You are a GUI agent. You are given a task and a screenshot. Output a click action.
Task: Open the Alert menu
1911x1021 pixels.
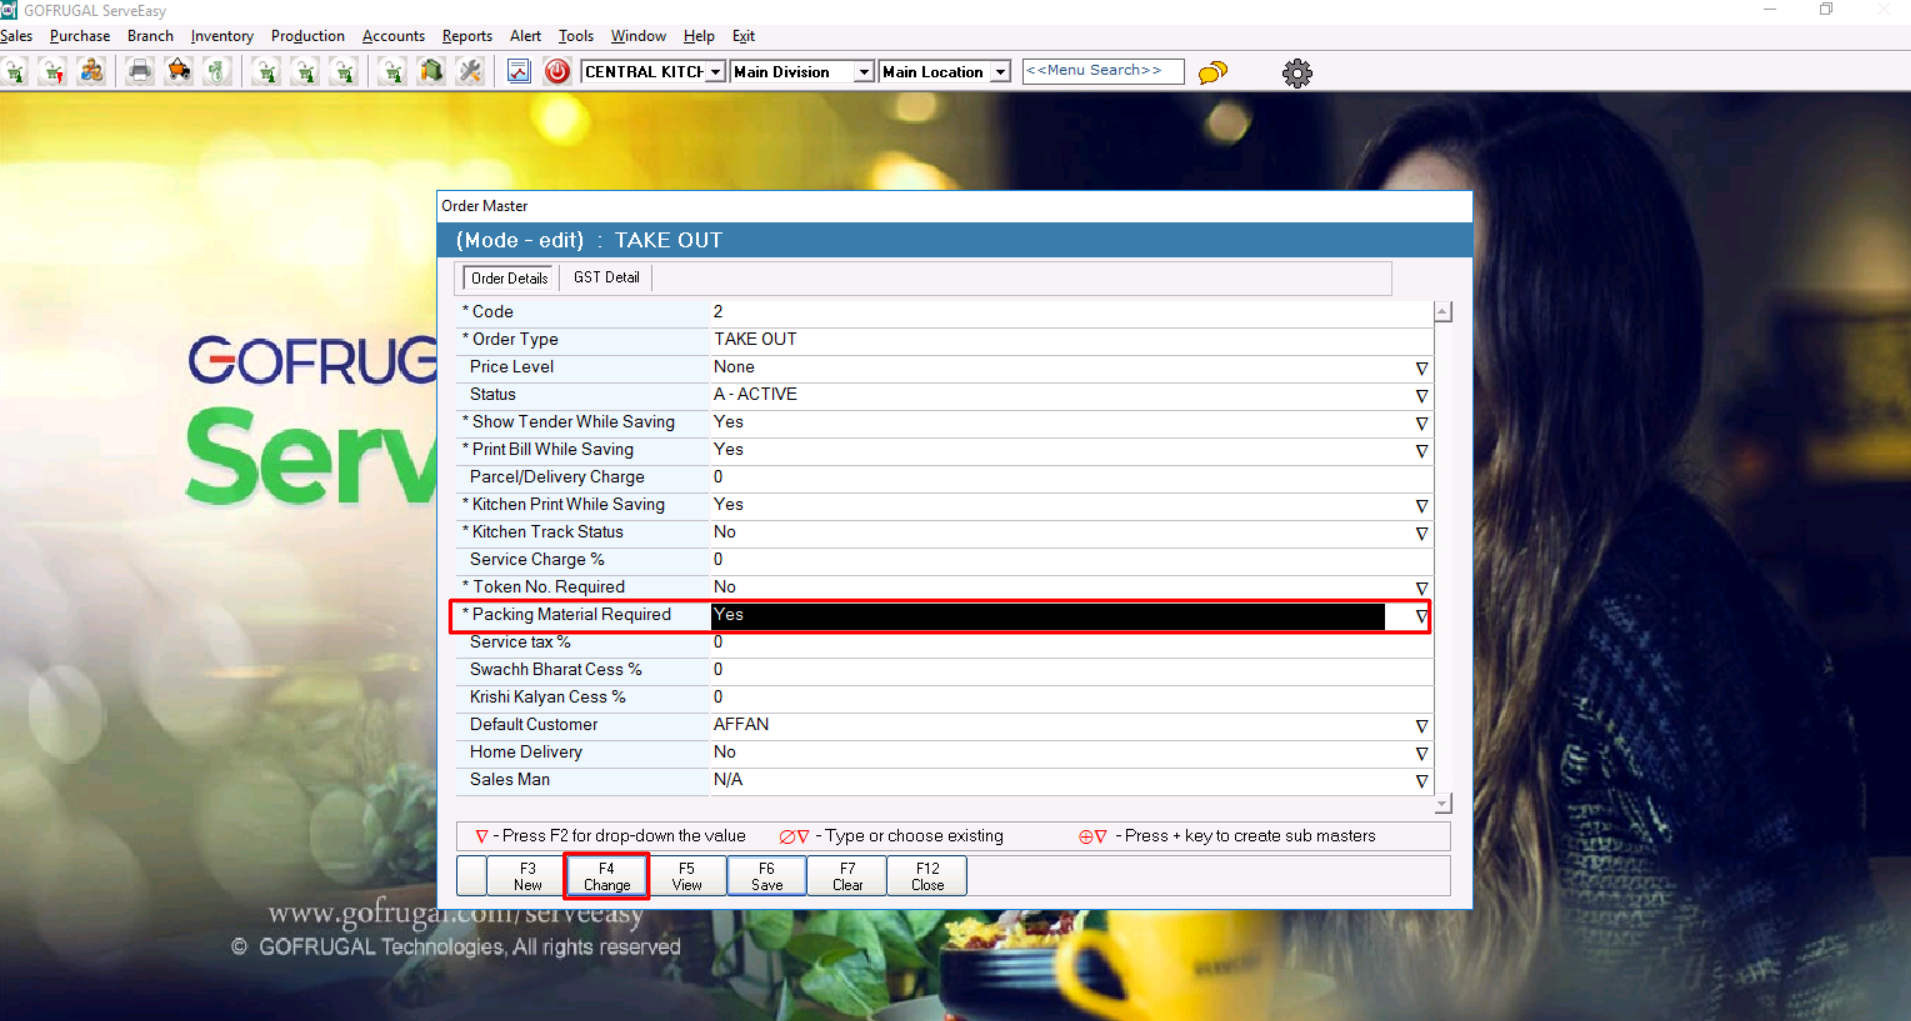click(525, 36)
